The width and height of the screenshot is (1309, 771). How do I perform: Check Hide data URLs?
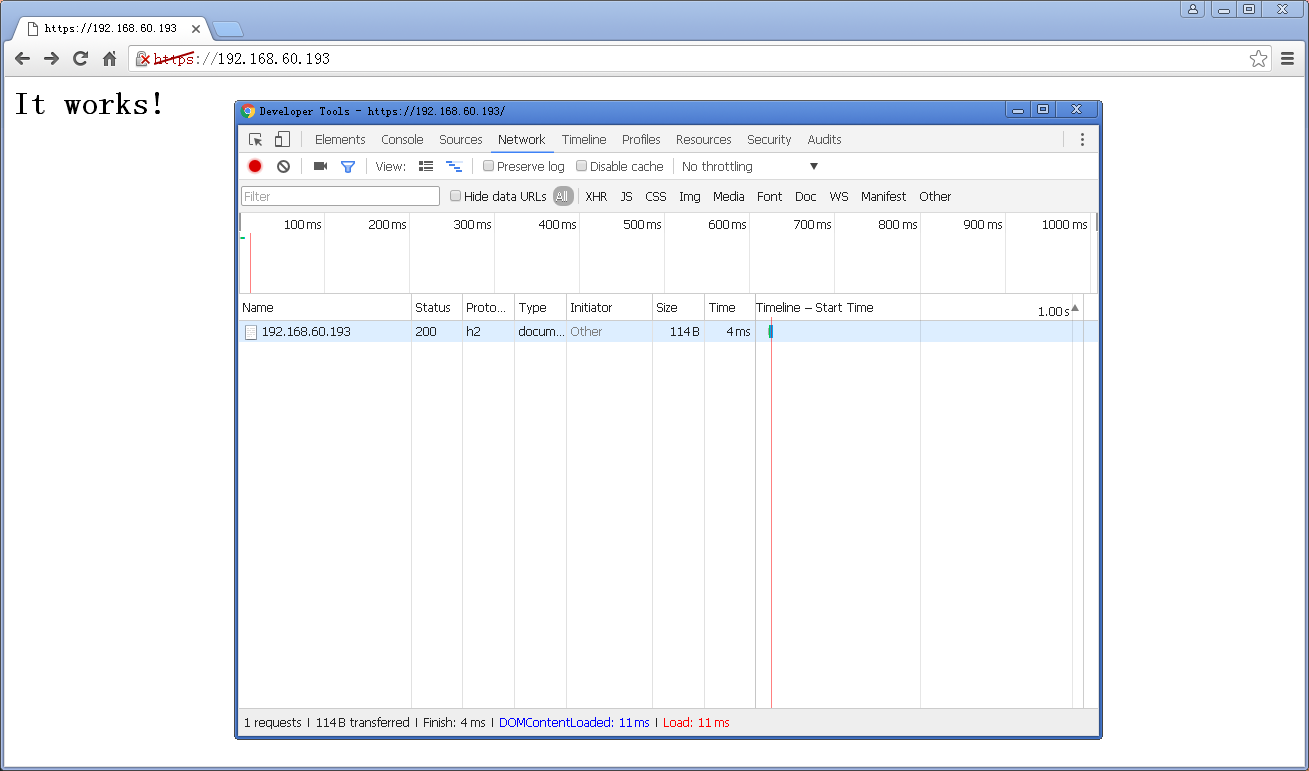tap(455, 196)
